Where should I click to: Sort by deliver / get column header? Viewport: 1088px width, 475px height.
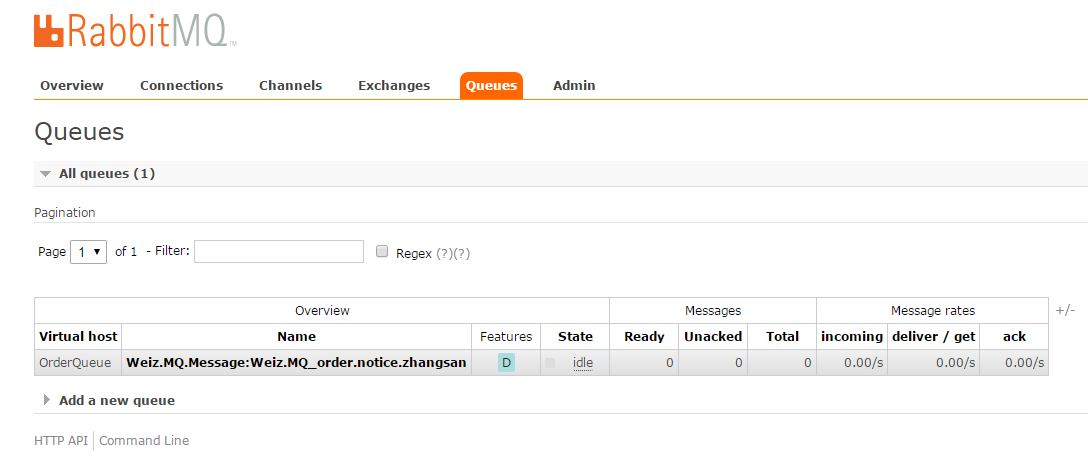(x=933, y=336)
